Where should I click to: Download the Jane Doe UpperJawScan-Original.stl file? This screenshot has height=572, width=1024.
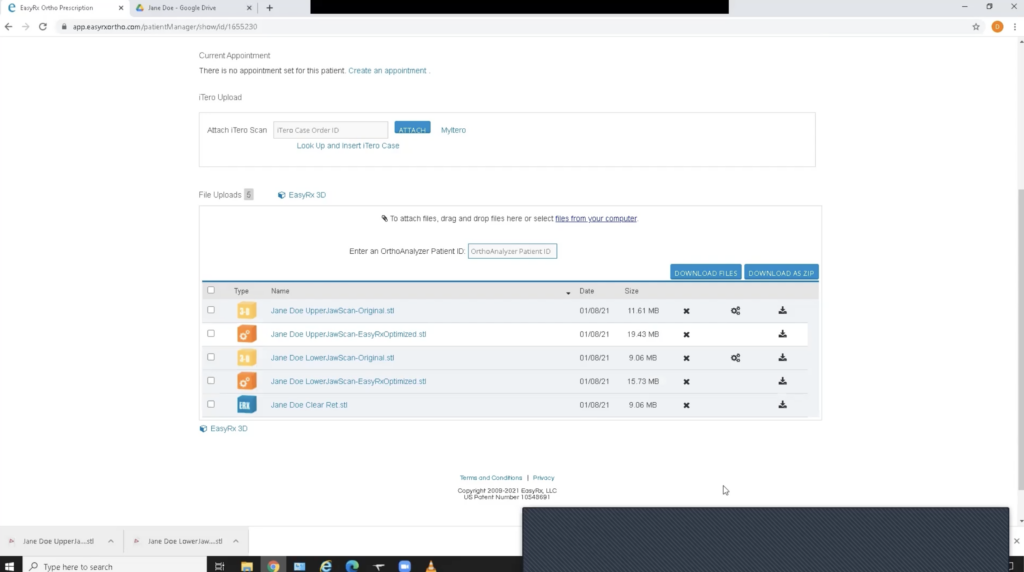pyautogui.click(x=782, y=311)
